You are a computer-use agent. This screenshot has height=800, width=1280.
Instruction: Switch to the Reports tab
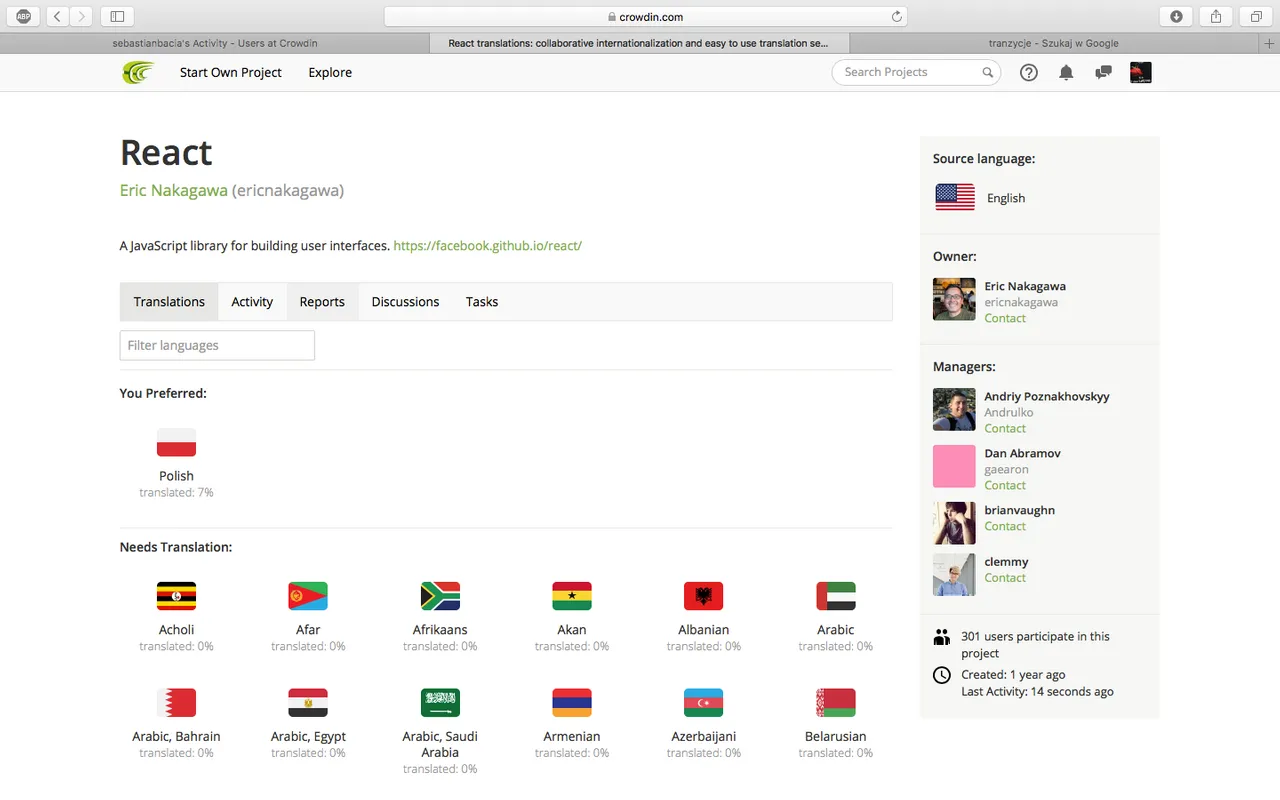point(322,302)
